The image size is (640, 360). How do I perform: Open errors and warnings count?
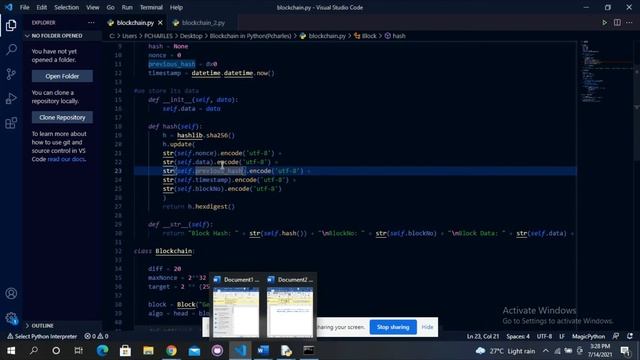click(96, 336)
